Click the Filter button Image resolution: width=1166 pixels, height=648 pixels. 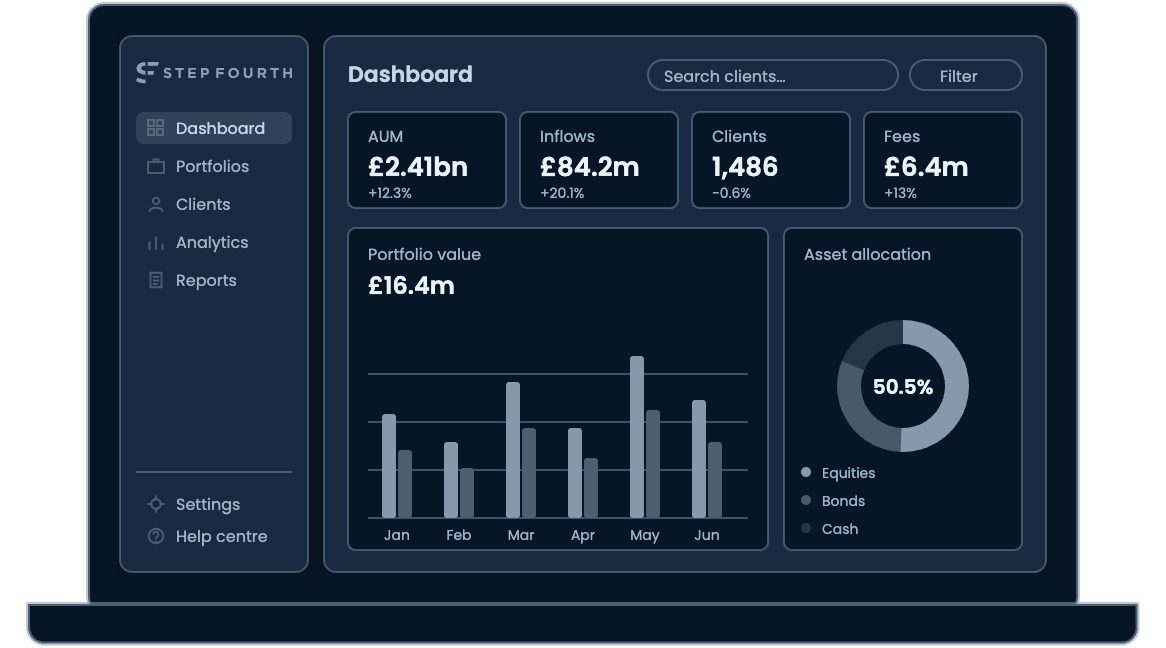coord(965,76)
